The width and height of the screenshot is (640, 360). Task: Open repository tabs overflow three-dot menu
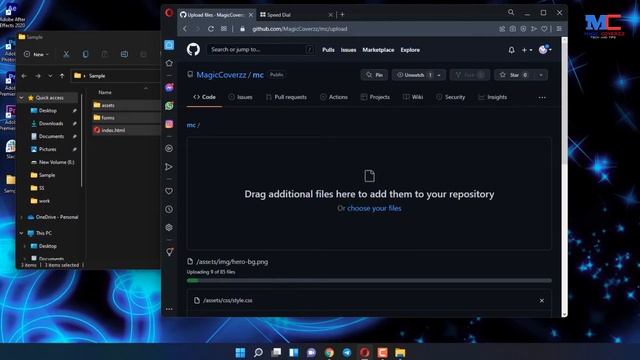point(542,98)
